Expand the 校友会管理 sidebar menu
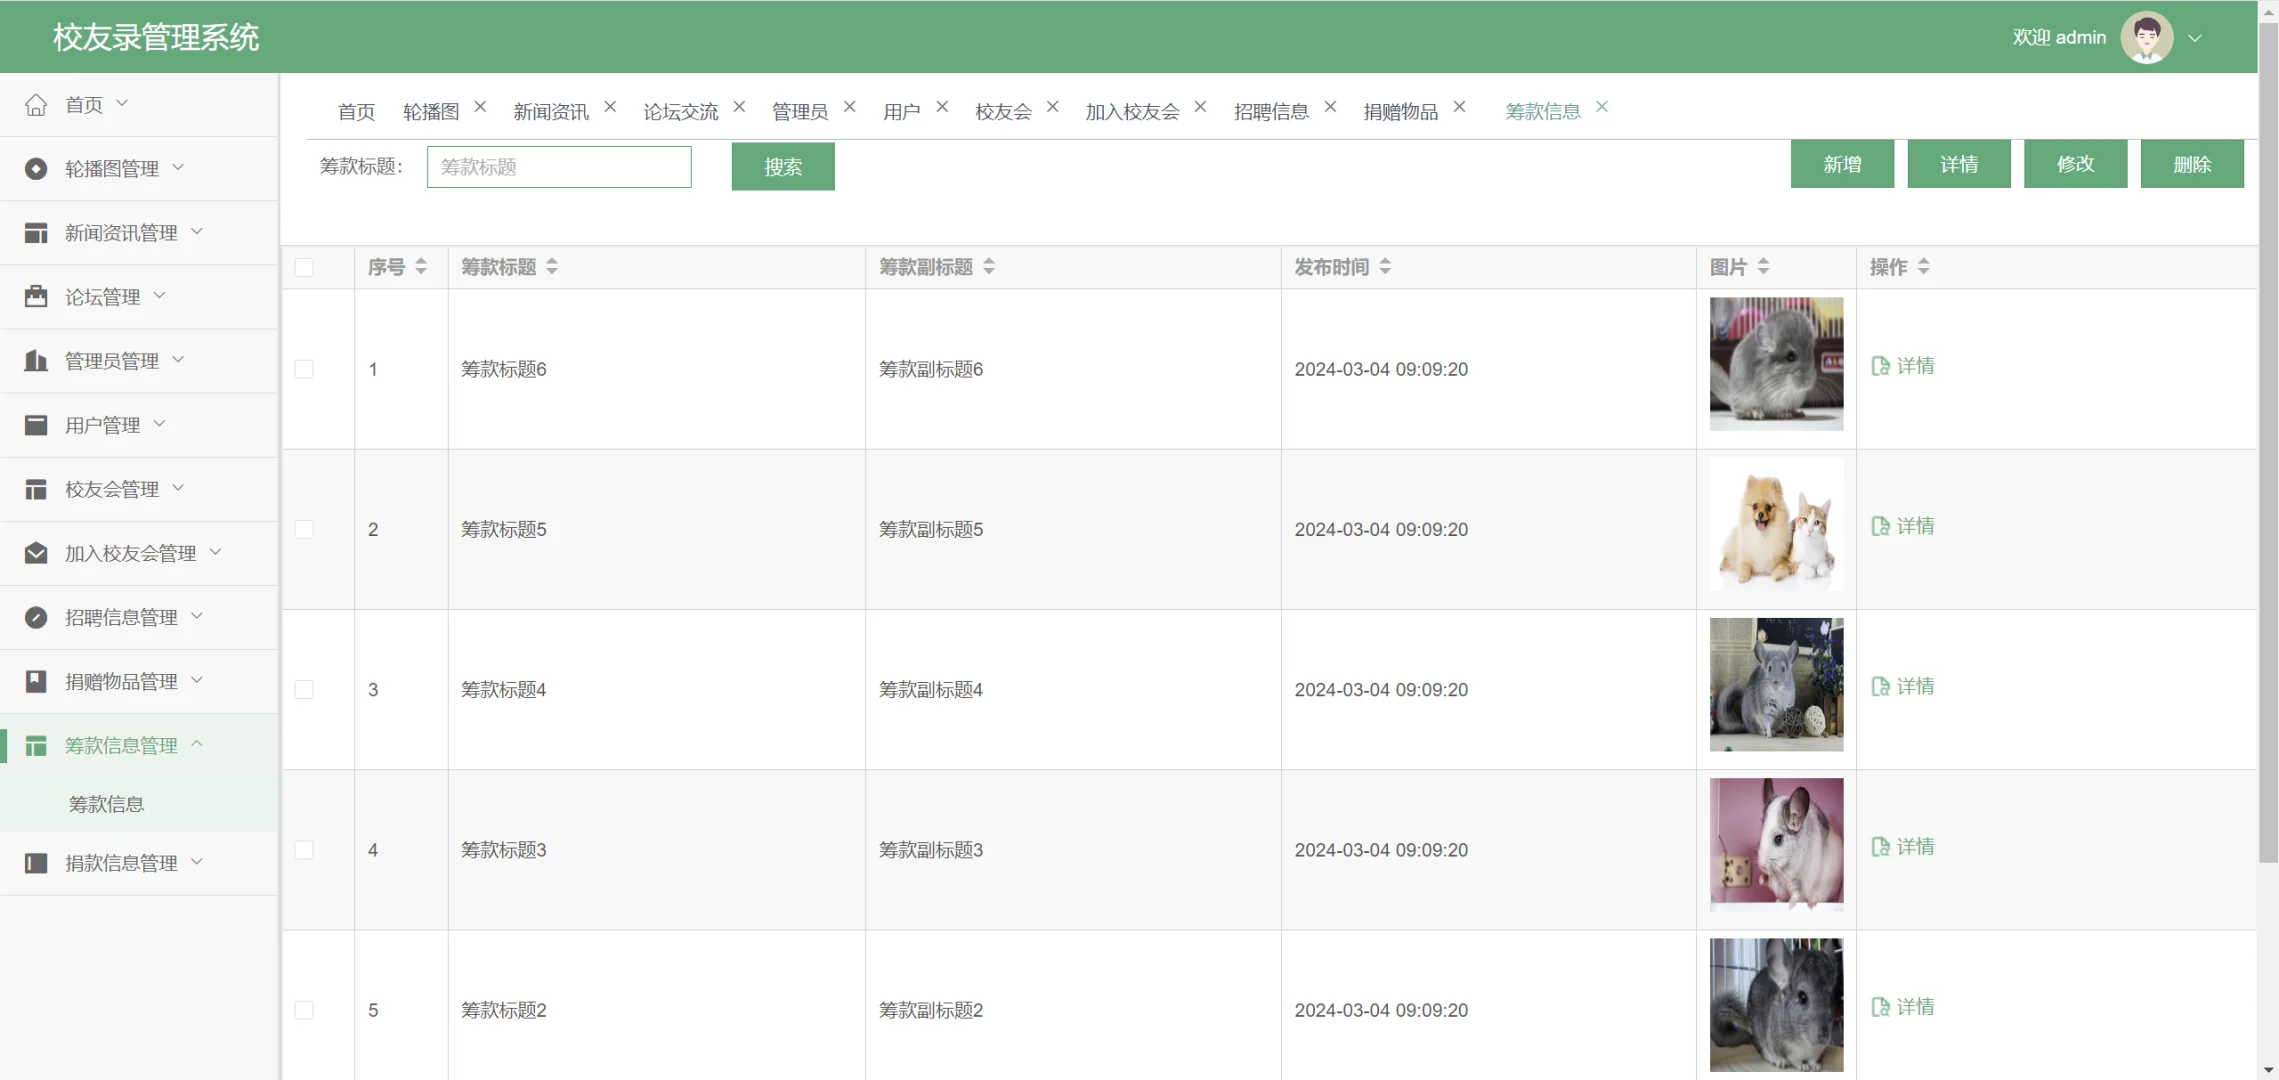Image resolution: width=2279 pixels, height=1080 pixels. point(178,489)
